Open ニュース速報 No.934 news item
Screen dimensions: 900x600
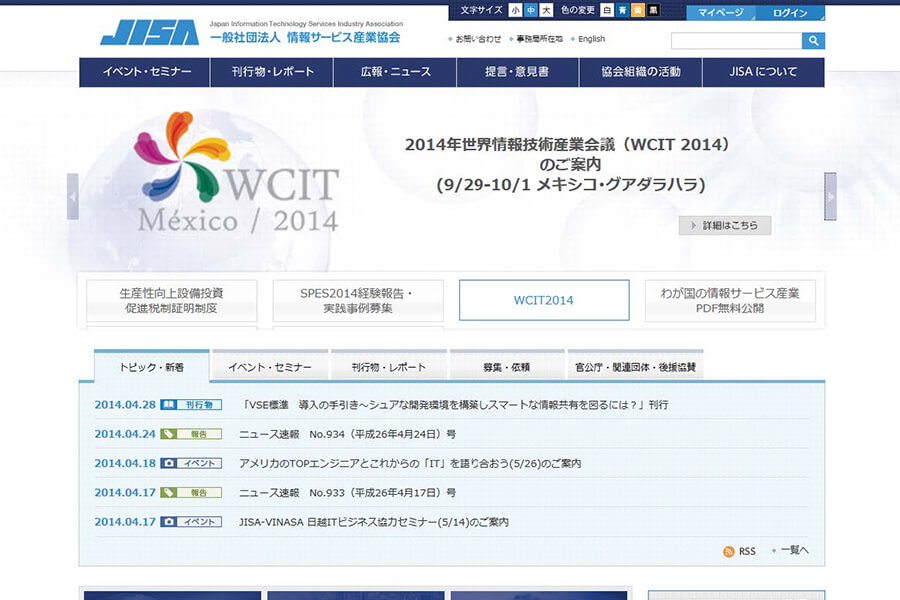[x=347, y=434]
